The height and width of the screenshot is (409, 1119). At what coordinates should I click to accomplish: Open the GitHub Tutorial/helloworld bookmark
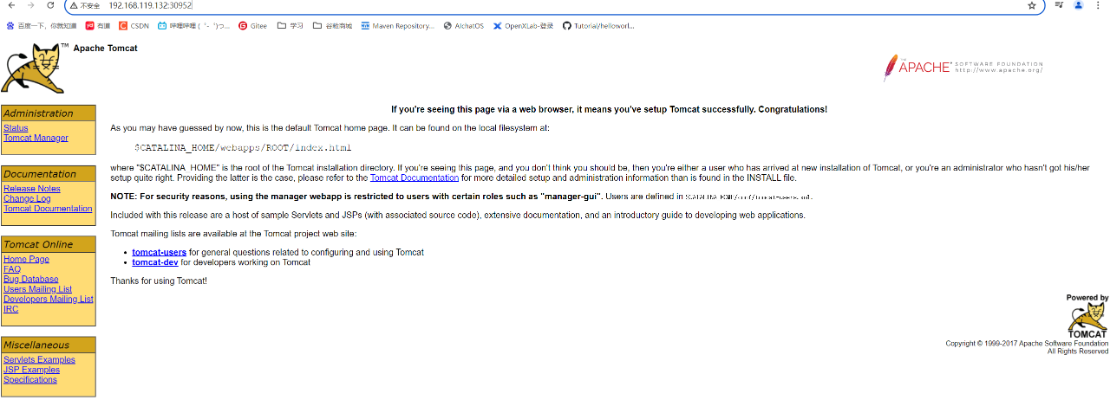[598, 26]
